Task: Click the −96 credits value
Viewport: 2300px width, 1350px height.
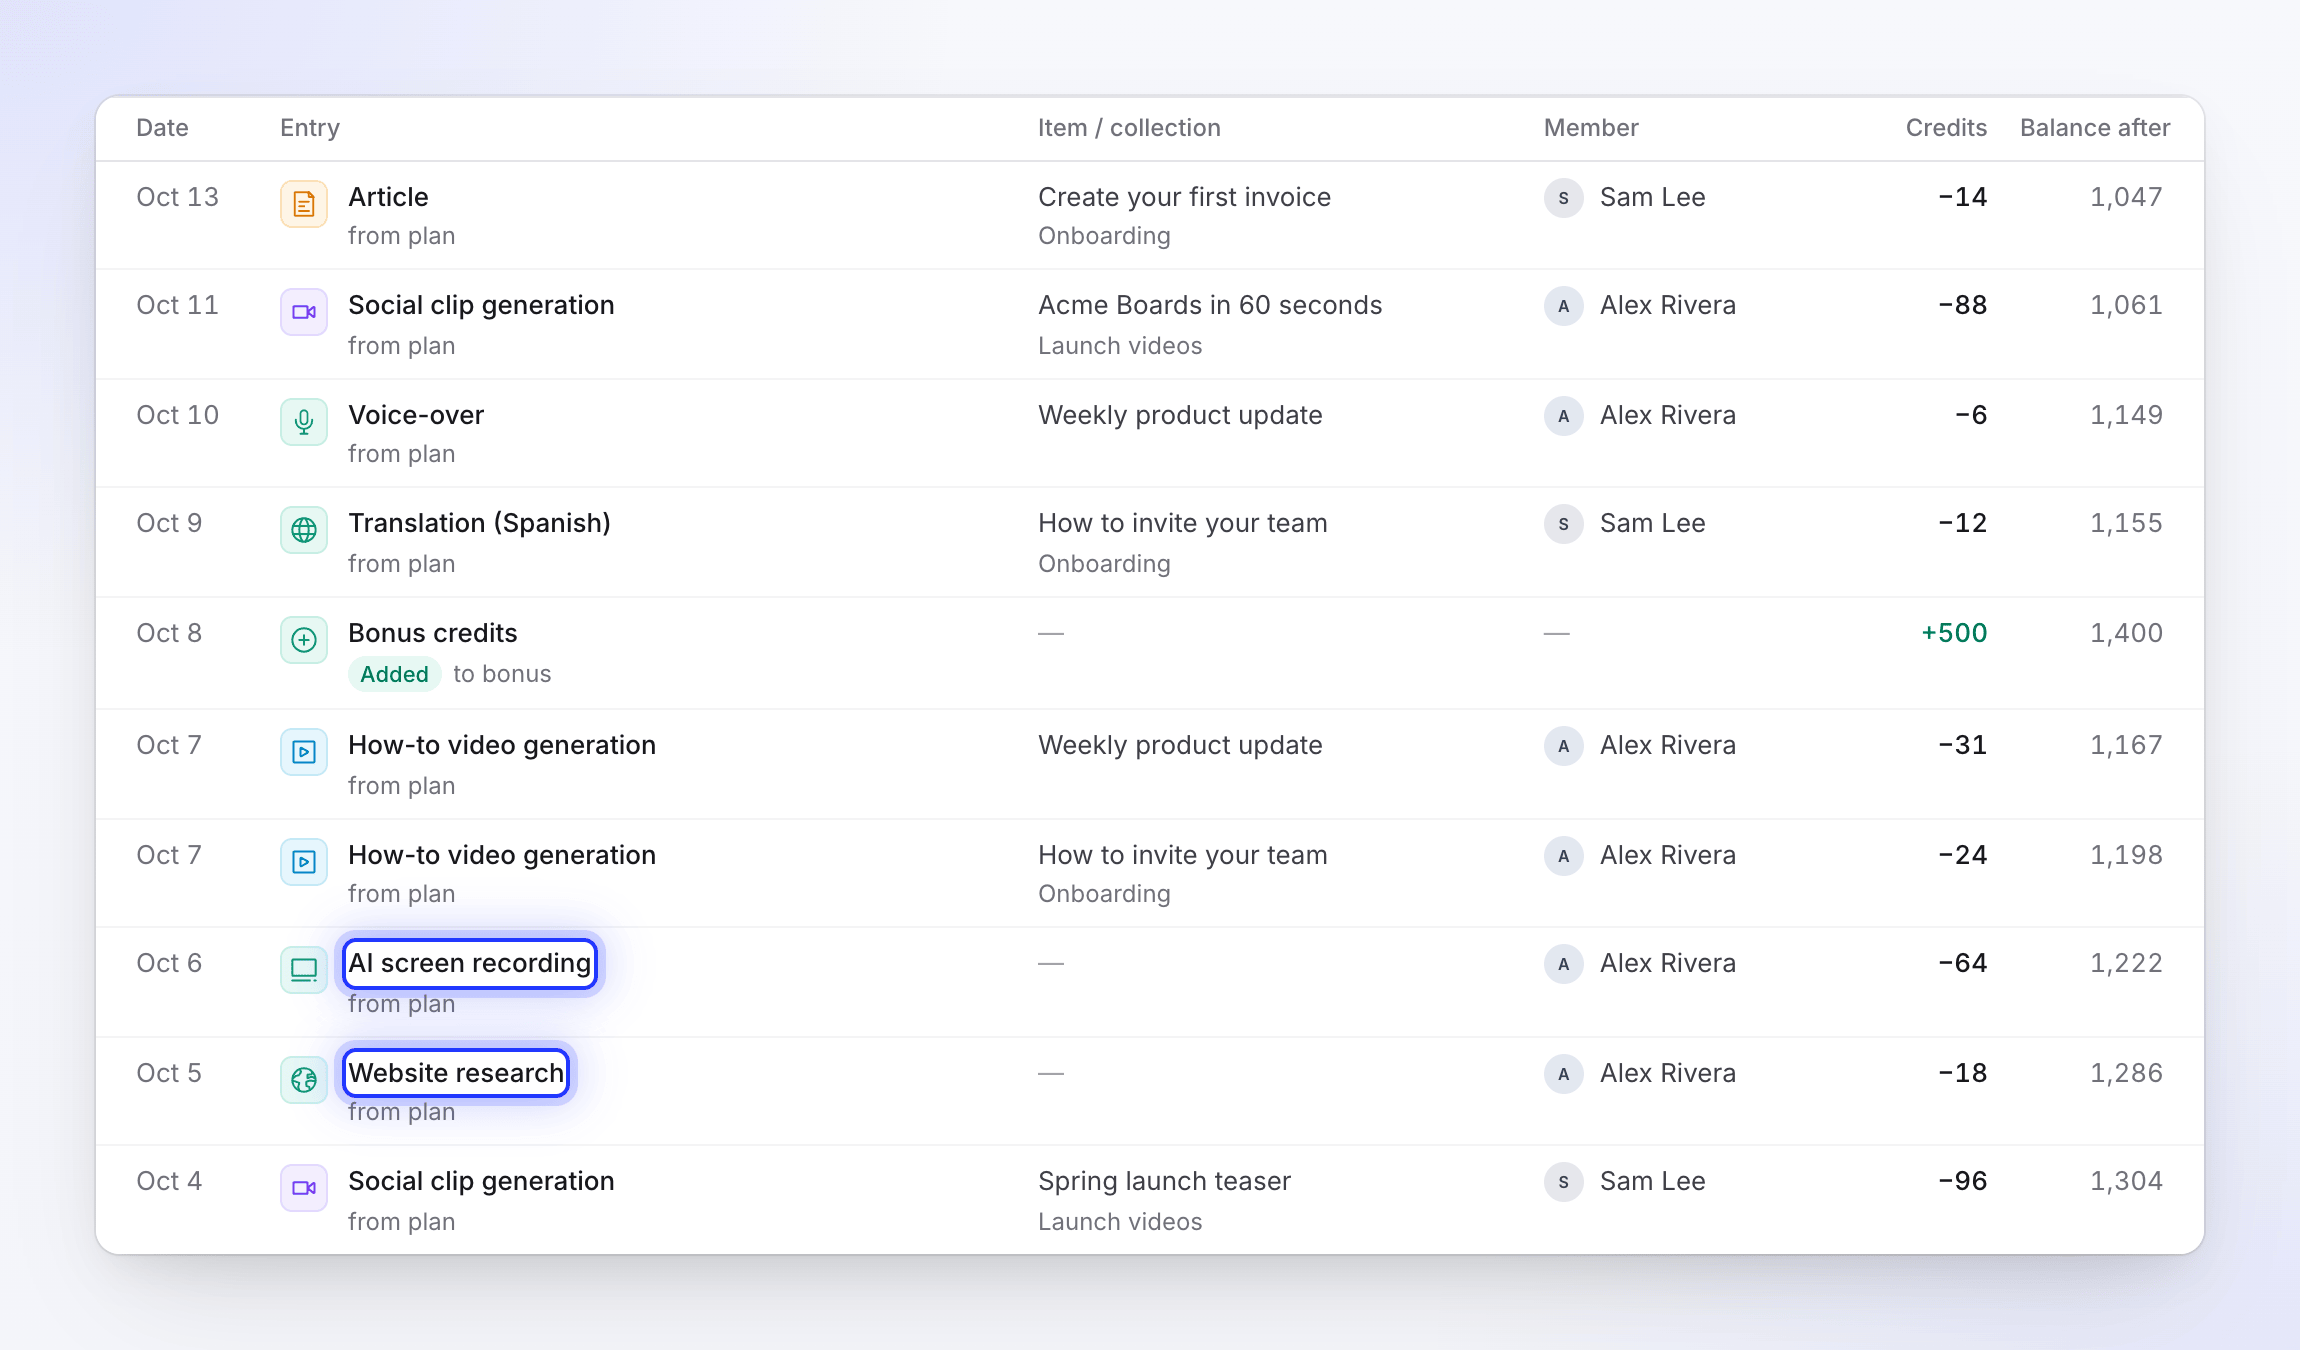Action: click(1962, 1181)
